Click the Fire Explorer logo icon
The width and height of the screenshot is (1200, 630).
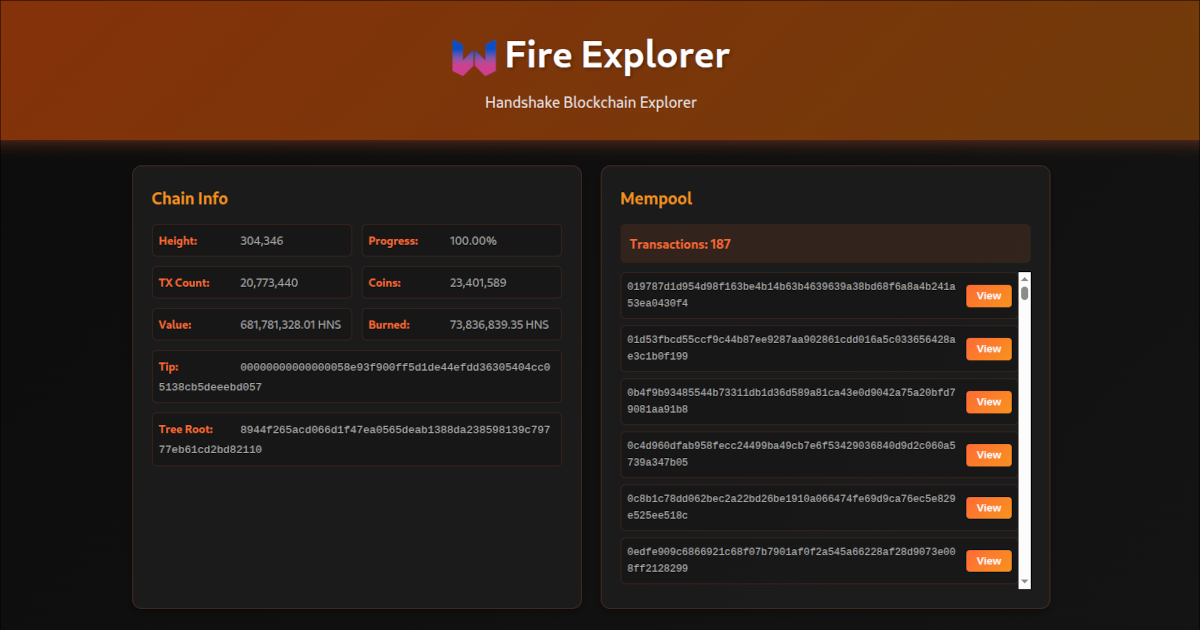473,57
